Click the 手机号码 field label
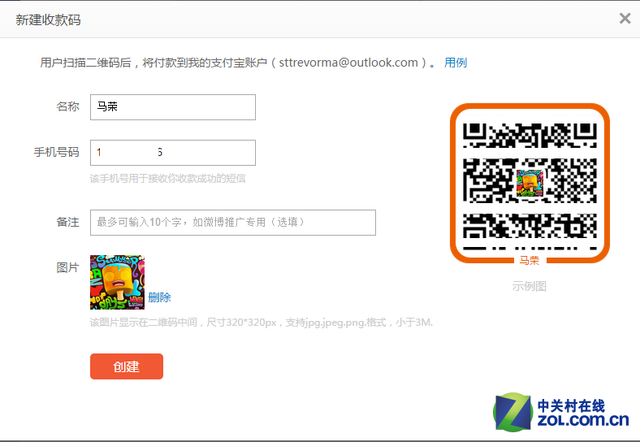This screenshot has height=442, width=640. tap(56, 152)
